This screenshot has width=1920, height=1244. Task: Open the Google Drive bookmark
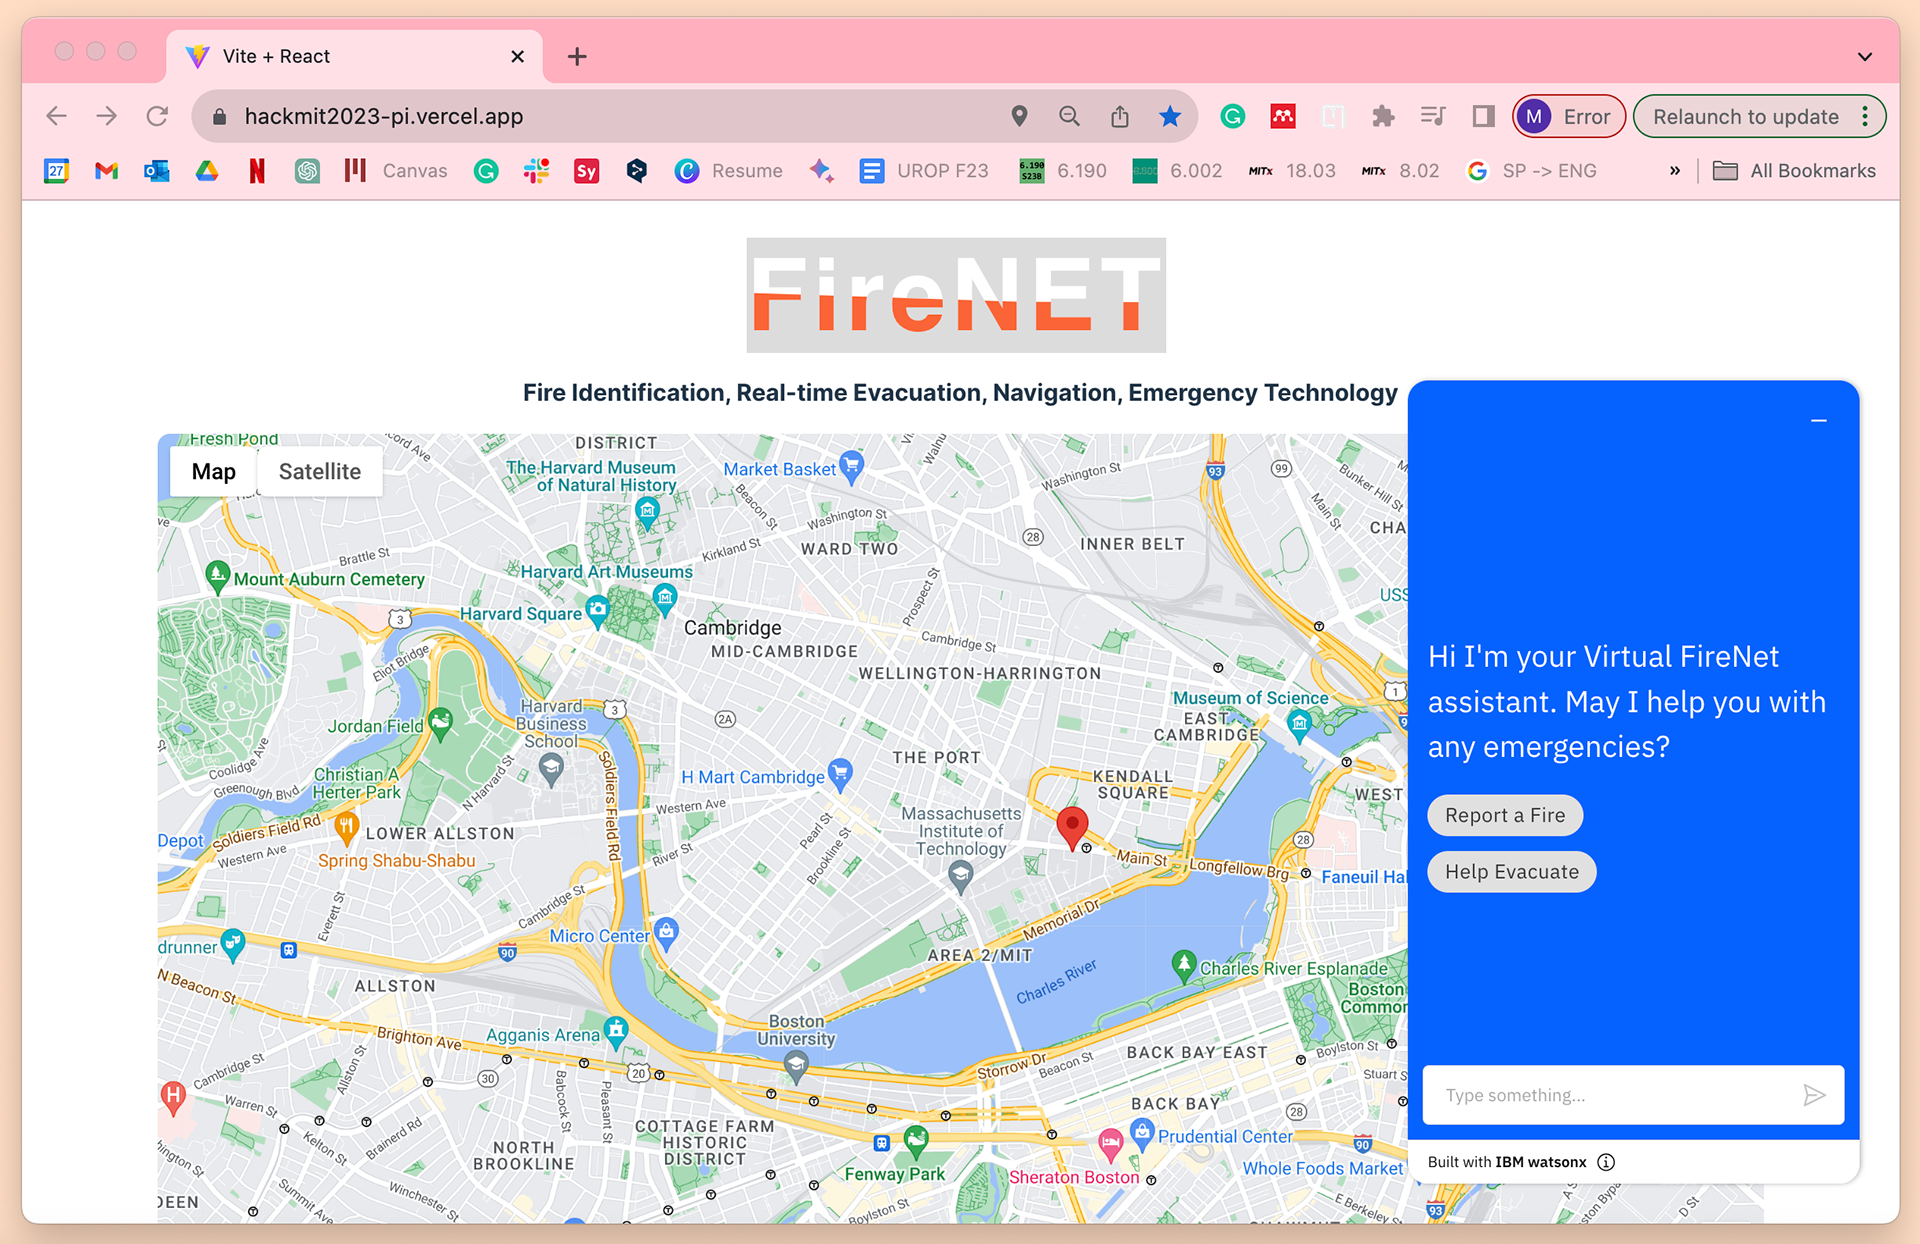pyautogui.click(x=207, y=171)
